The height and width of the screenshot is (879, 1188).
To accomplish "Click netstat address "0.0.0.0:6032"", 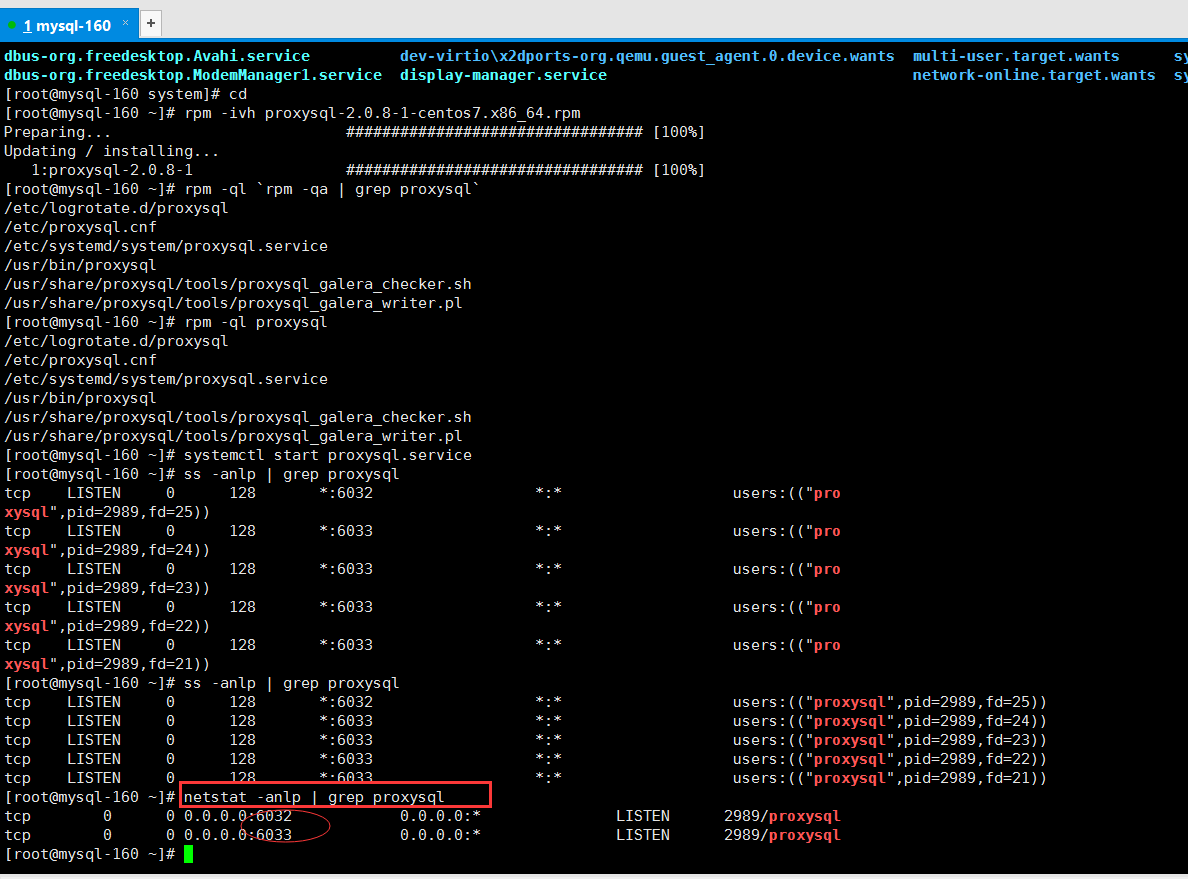I will click(x=237, y=816).
